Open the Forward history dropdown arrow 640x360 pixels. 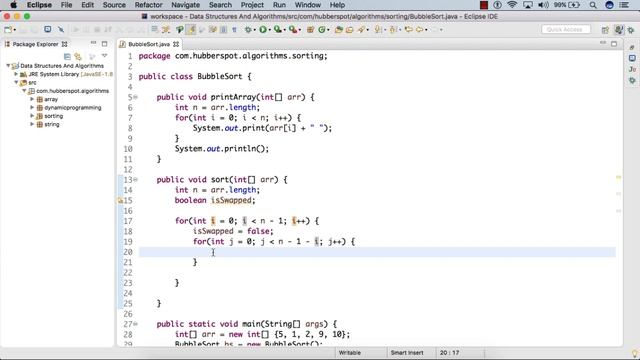pos(442,30)
